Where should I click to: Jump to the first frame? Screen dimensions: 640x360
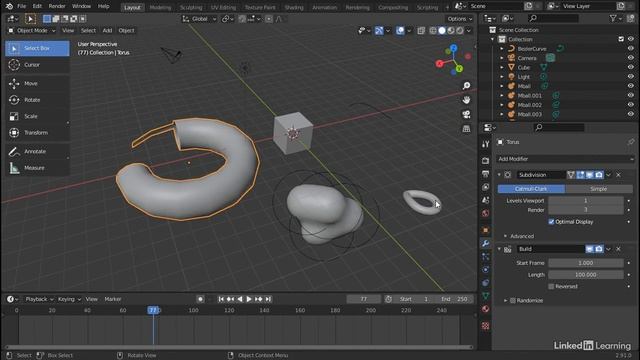(221, 299)
